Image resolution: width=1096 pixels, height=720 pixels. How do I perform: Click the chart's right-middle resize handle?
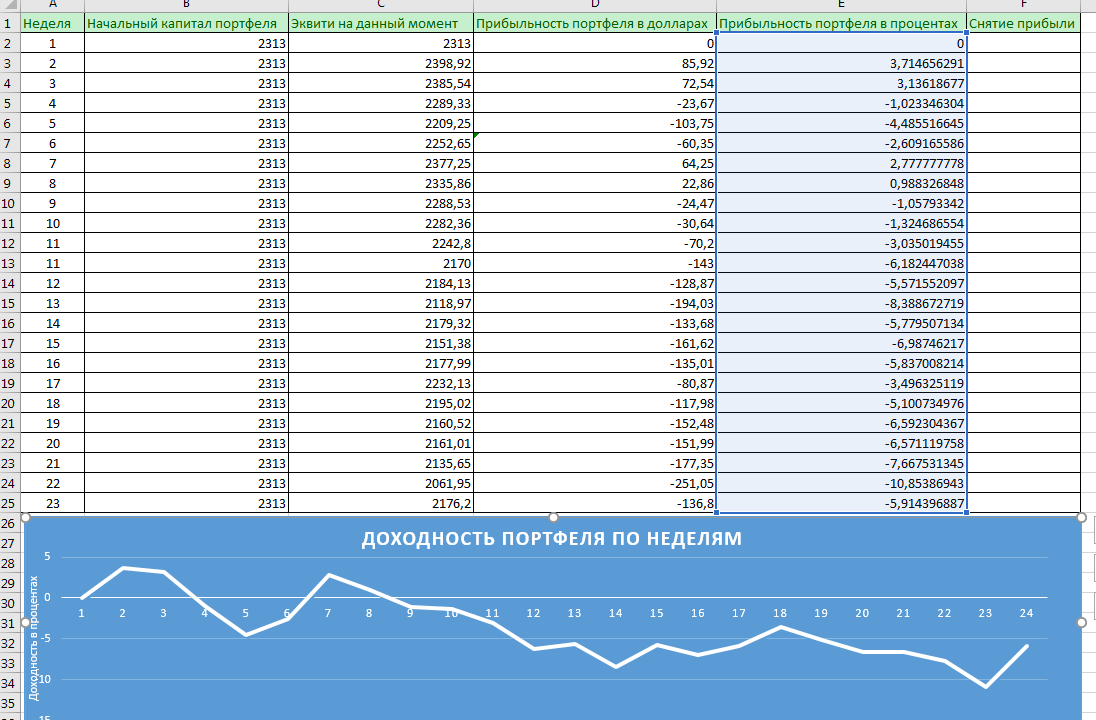(1081, 622)
